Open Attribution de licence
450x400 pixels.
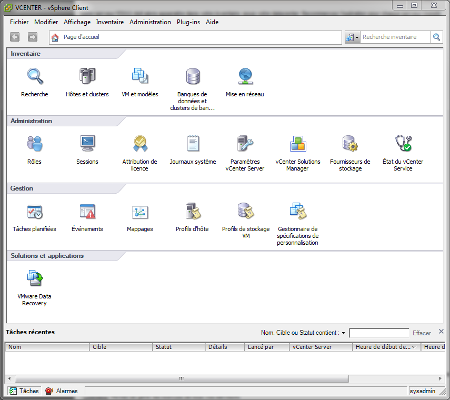pos(140,144)
